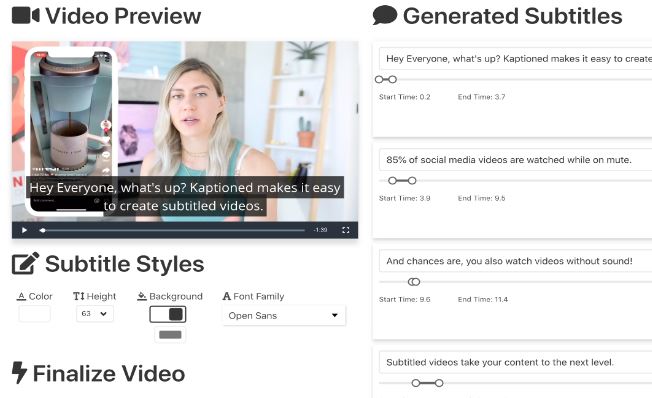652x398 pixels.
Task: Open the Height dropdown showing 63
Action: tap(95, 314)
